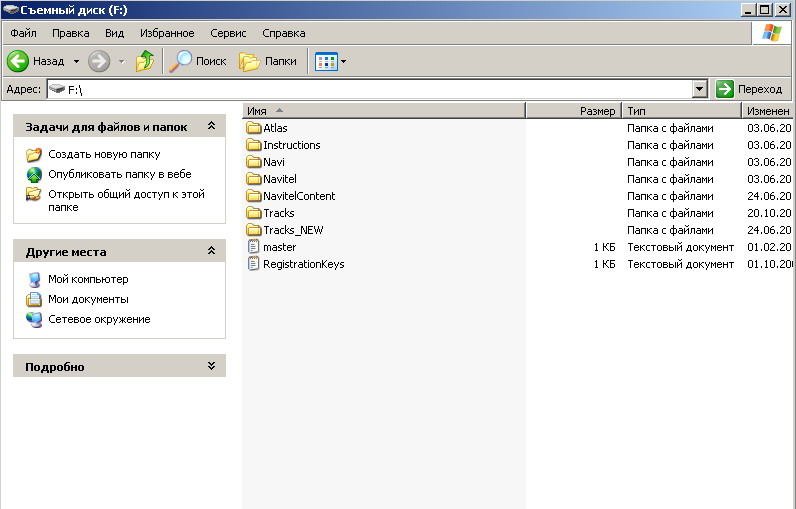The width and height of the screenshot is (796, 509).
Task: Click the Windows logo in the menu bar corner
Action: 772,33
